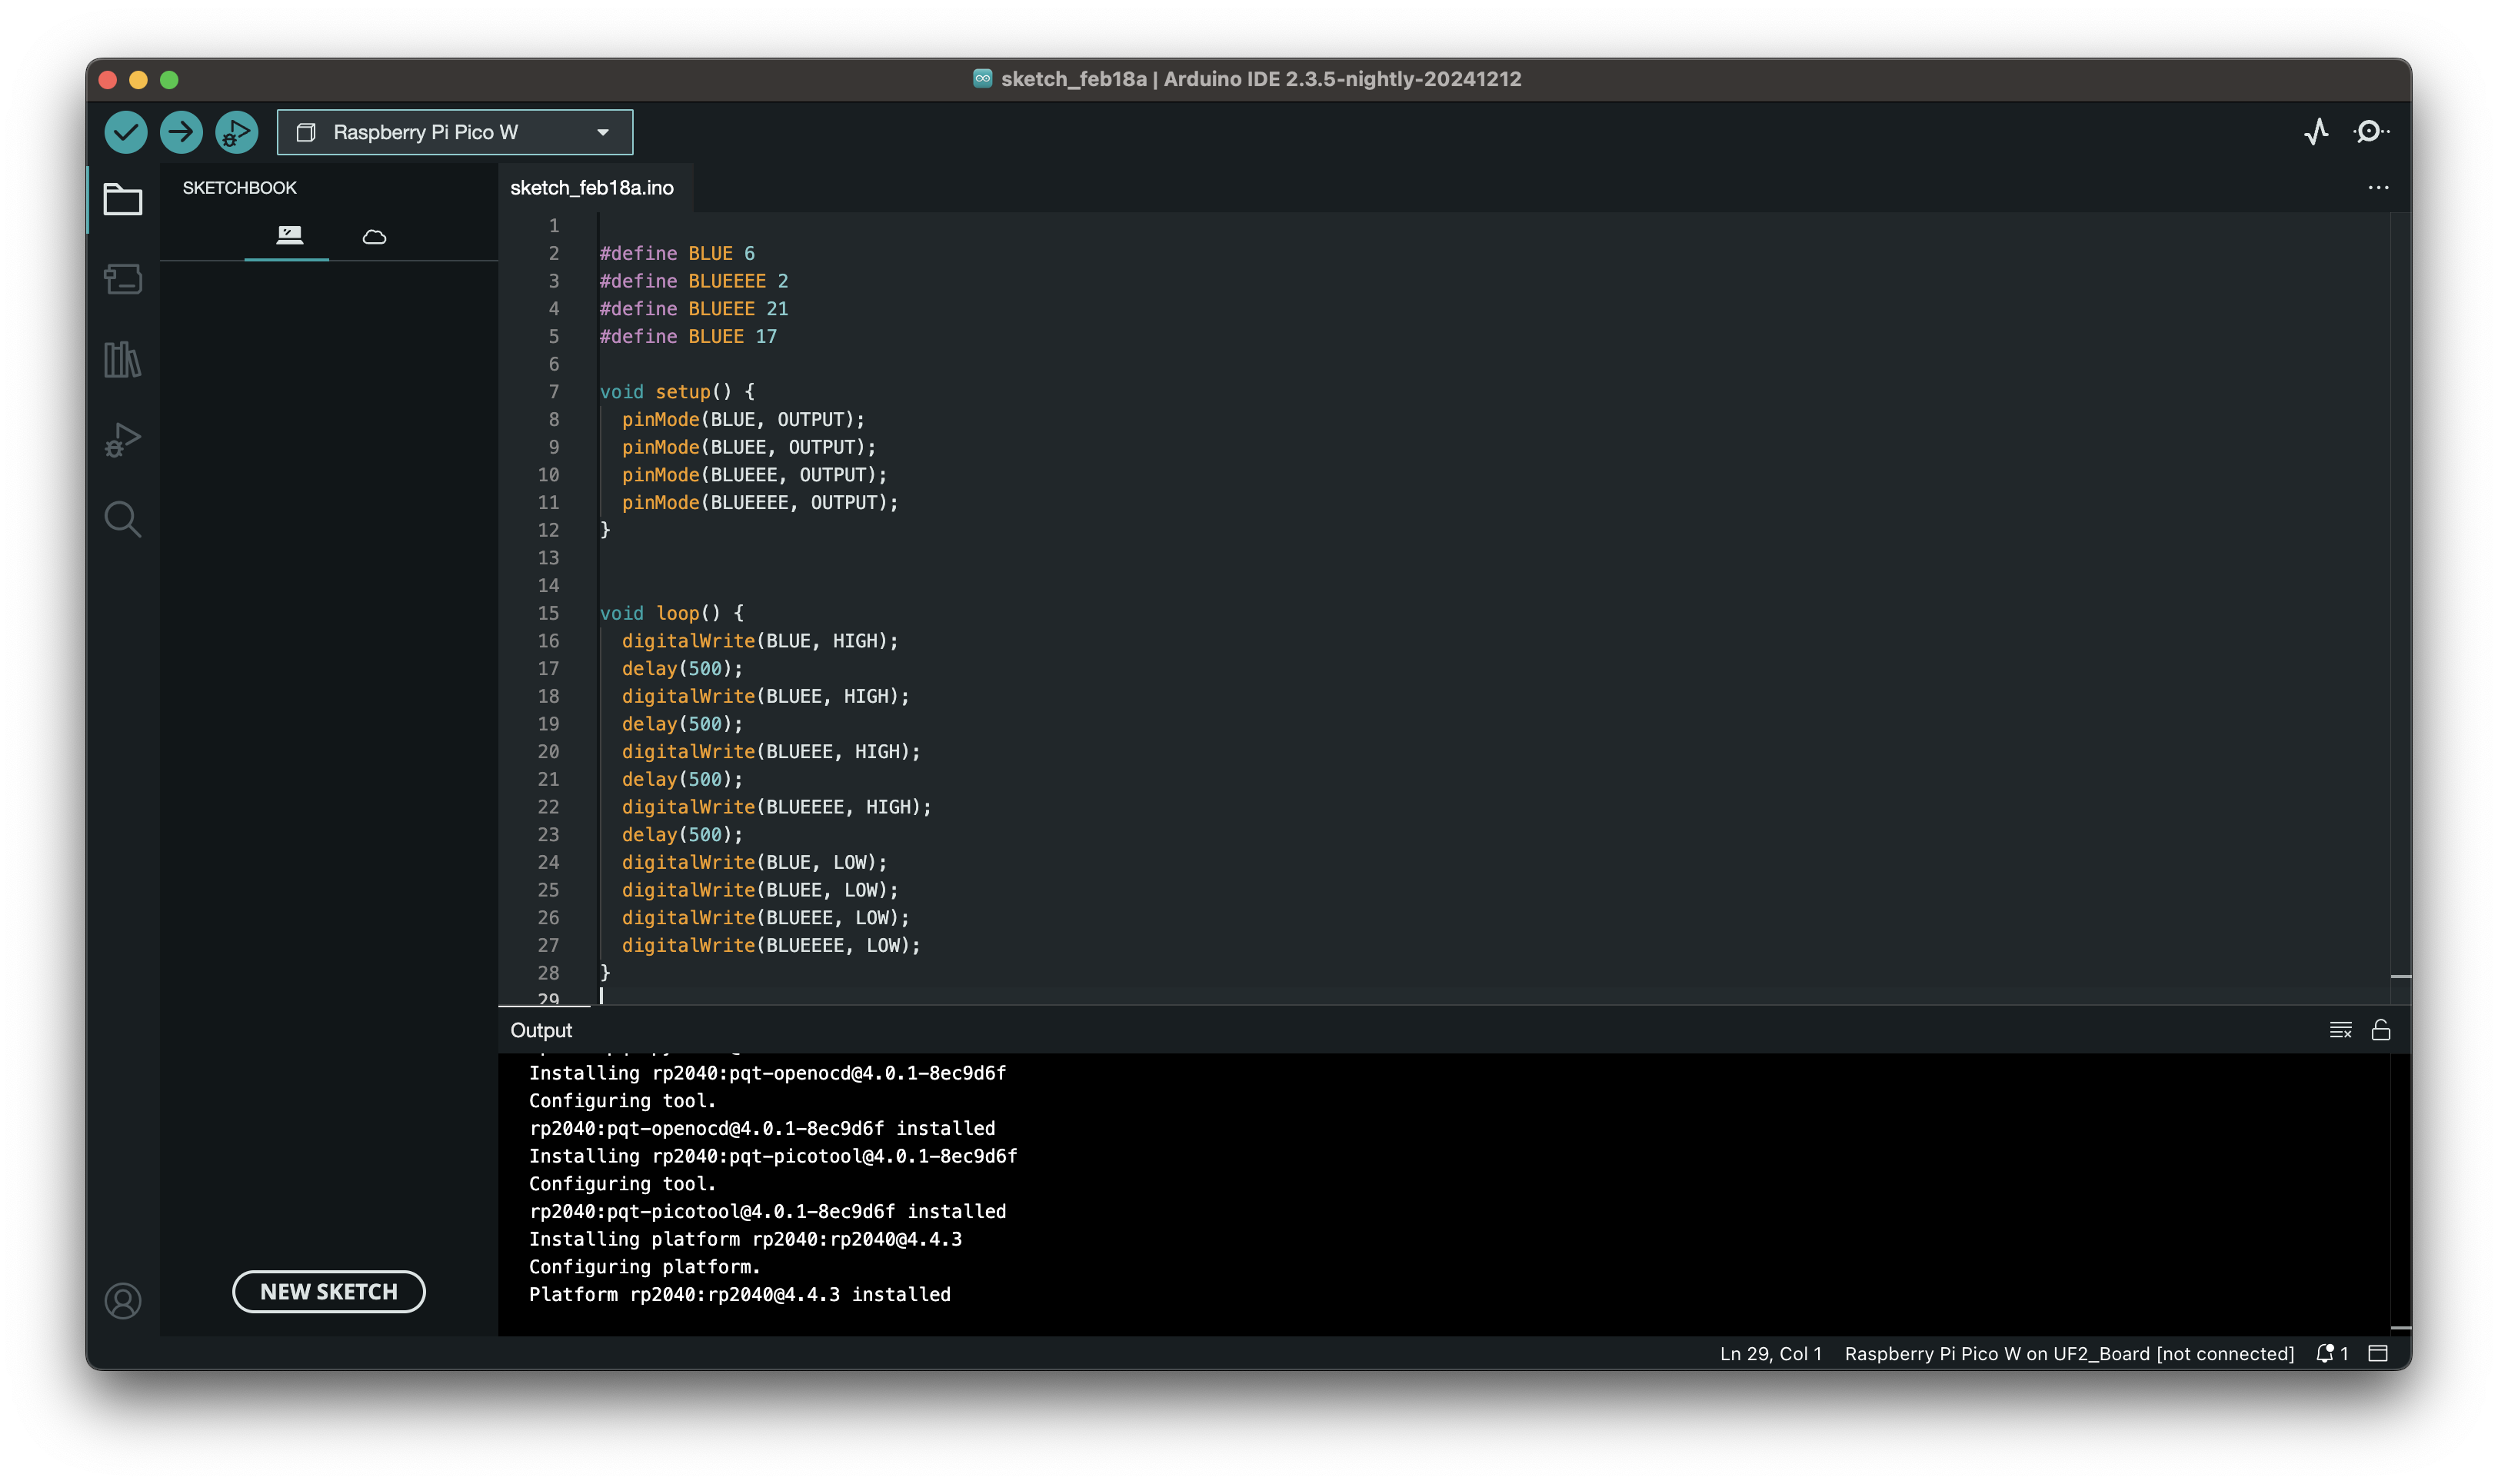The width and height of the screenshot is (2498, 1484).
Task: Click the editor vertical scrollbar
Action: [x=2400, y=608]
